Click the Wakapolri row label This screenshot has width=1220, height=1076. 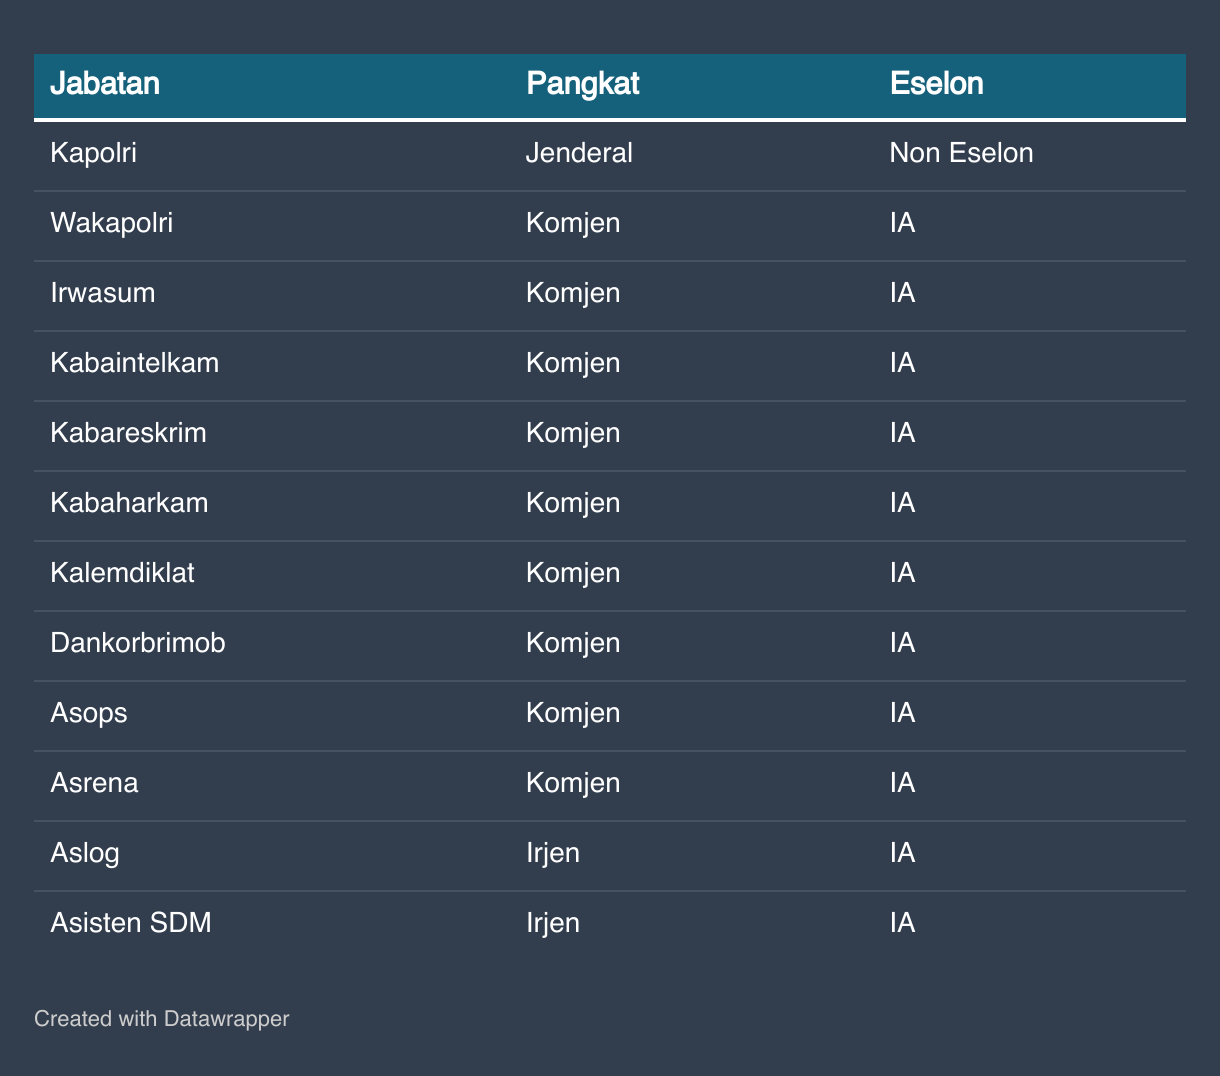[112, 223]
